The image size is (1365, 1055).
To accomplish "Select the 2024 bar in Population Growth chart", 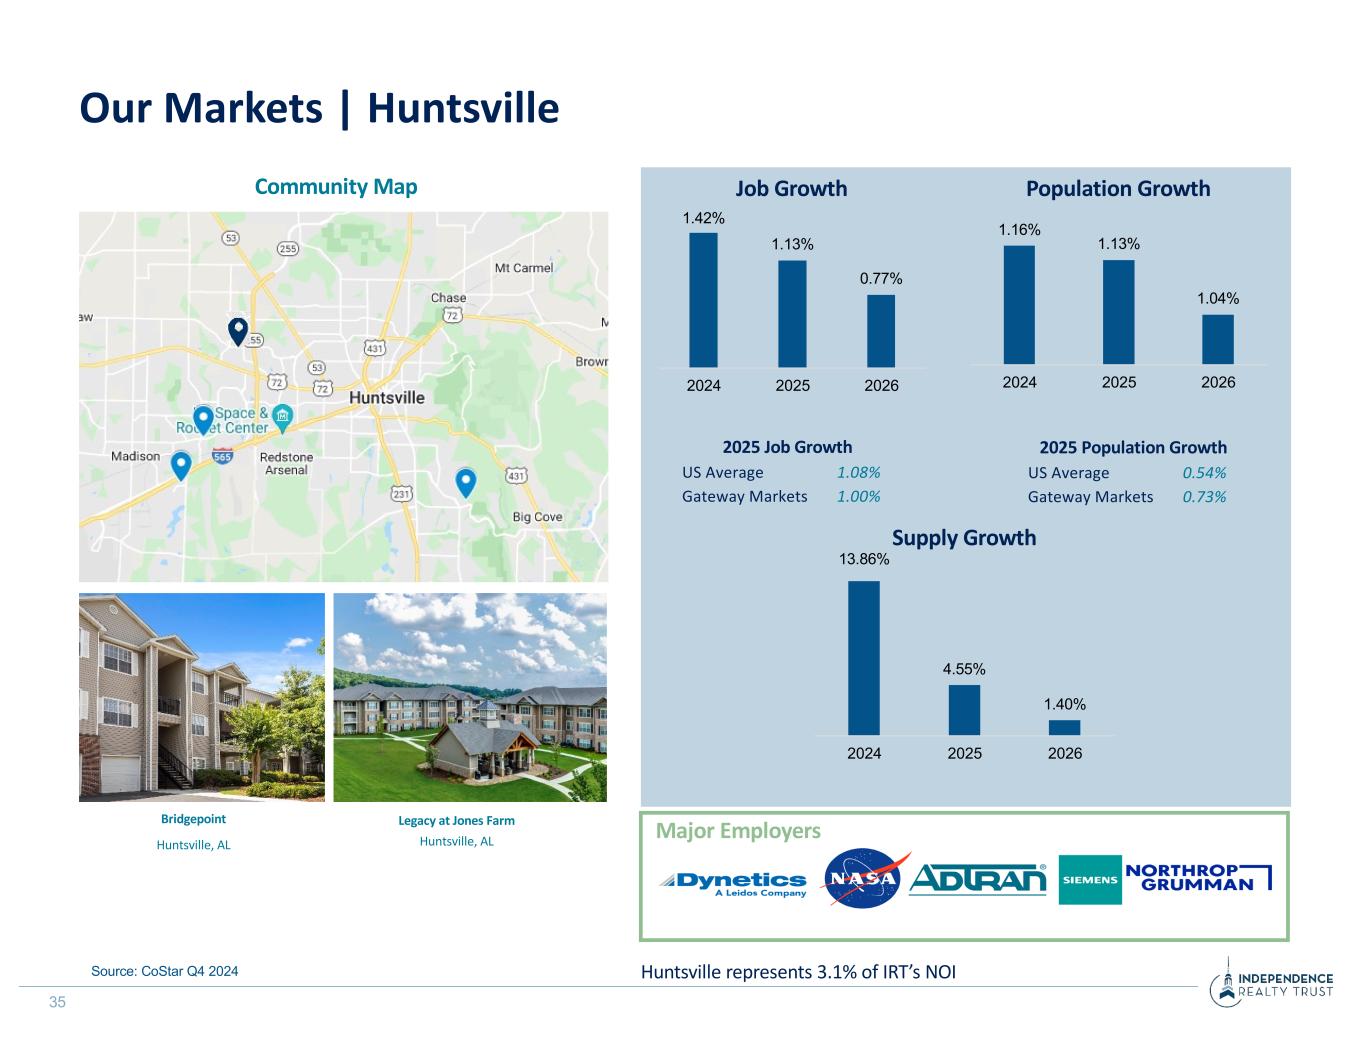I will click(1019, 304).
